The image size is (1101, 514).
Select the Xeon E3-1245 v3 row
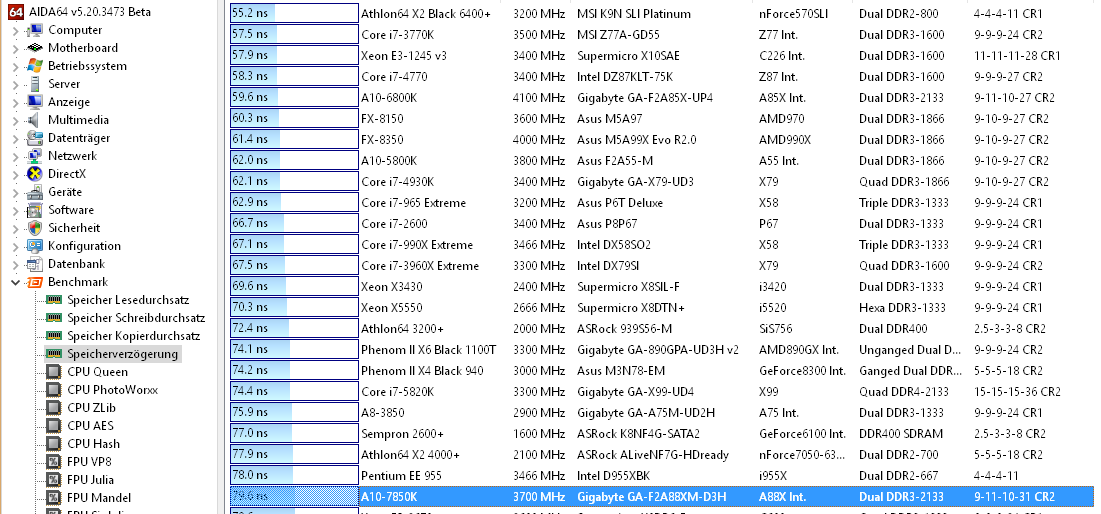point(661,55)
